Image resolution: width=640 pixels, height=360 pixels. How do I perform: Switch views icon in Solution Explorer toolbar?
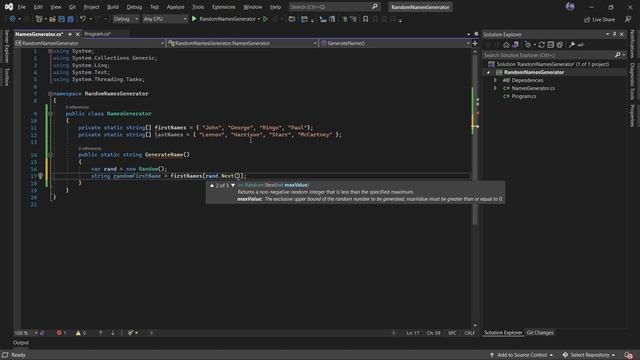tap(516, 44)
